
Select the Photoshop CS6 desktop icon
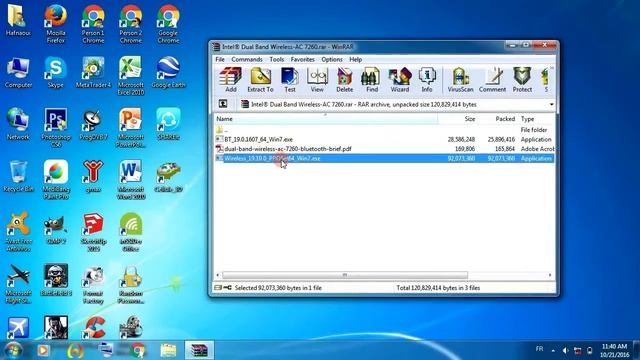click(x=56, y=128)
